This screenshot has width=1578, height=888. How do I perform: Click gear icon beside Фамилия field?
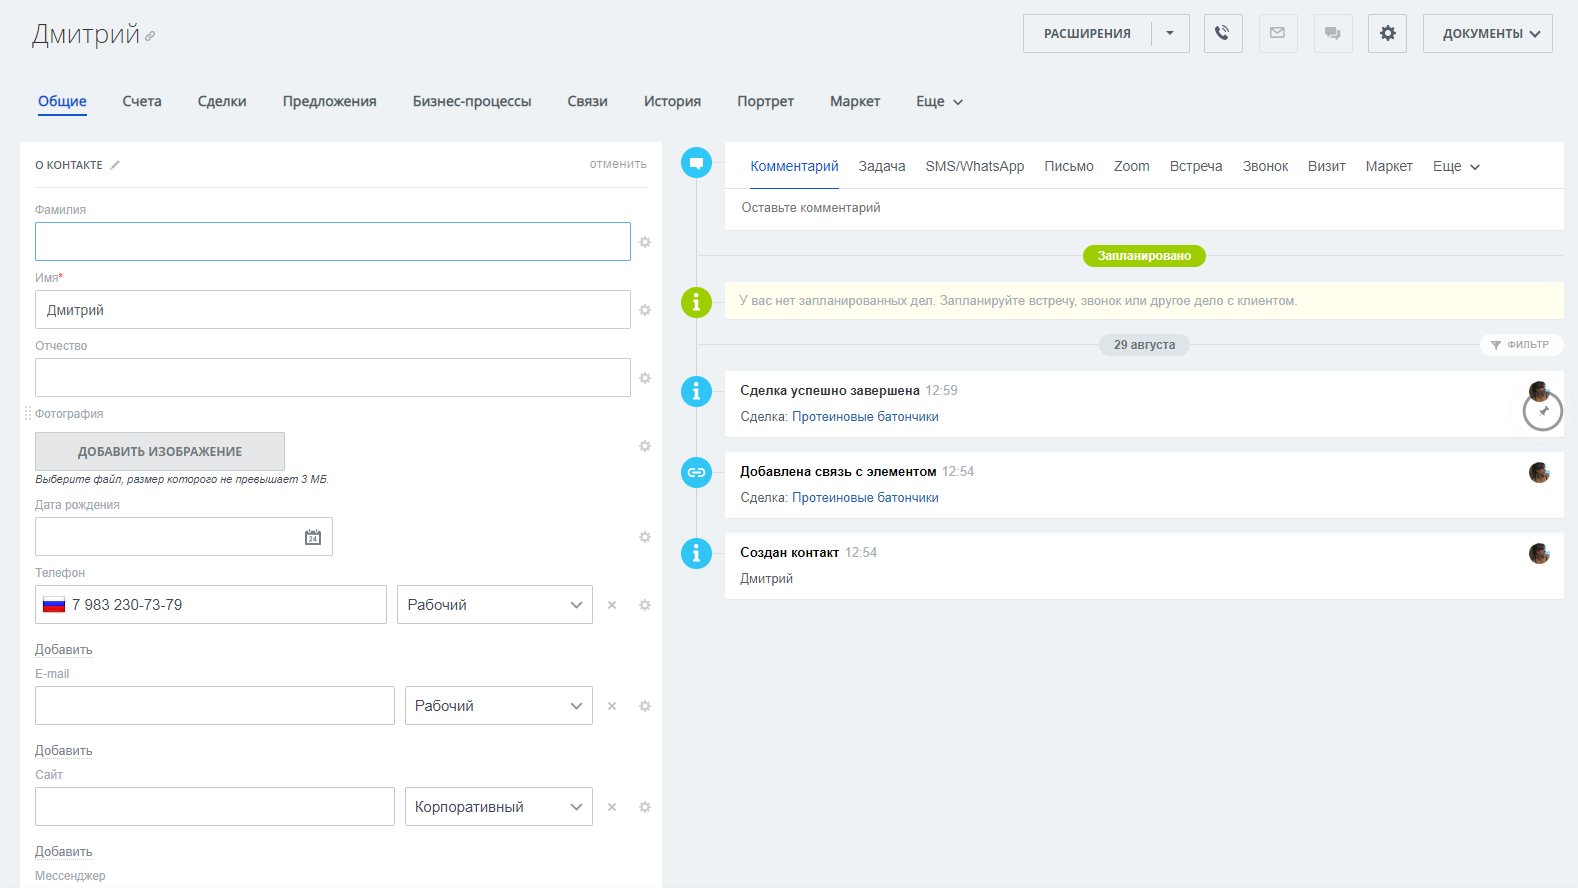(645, 242)
